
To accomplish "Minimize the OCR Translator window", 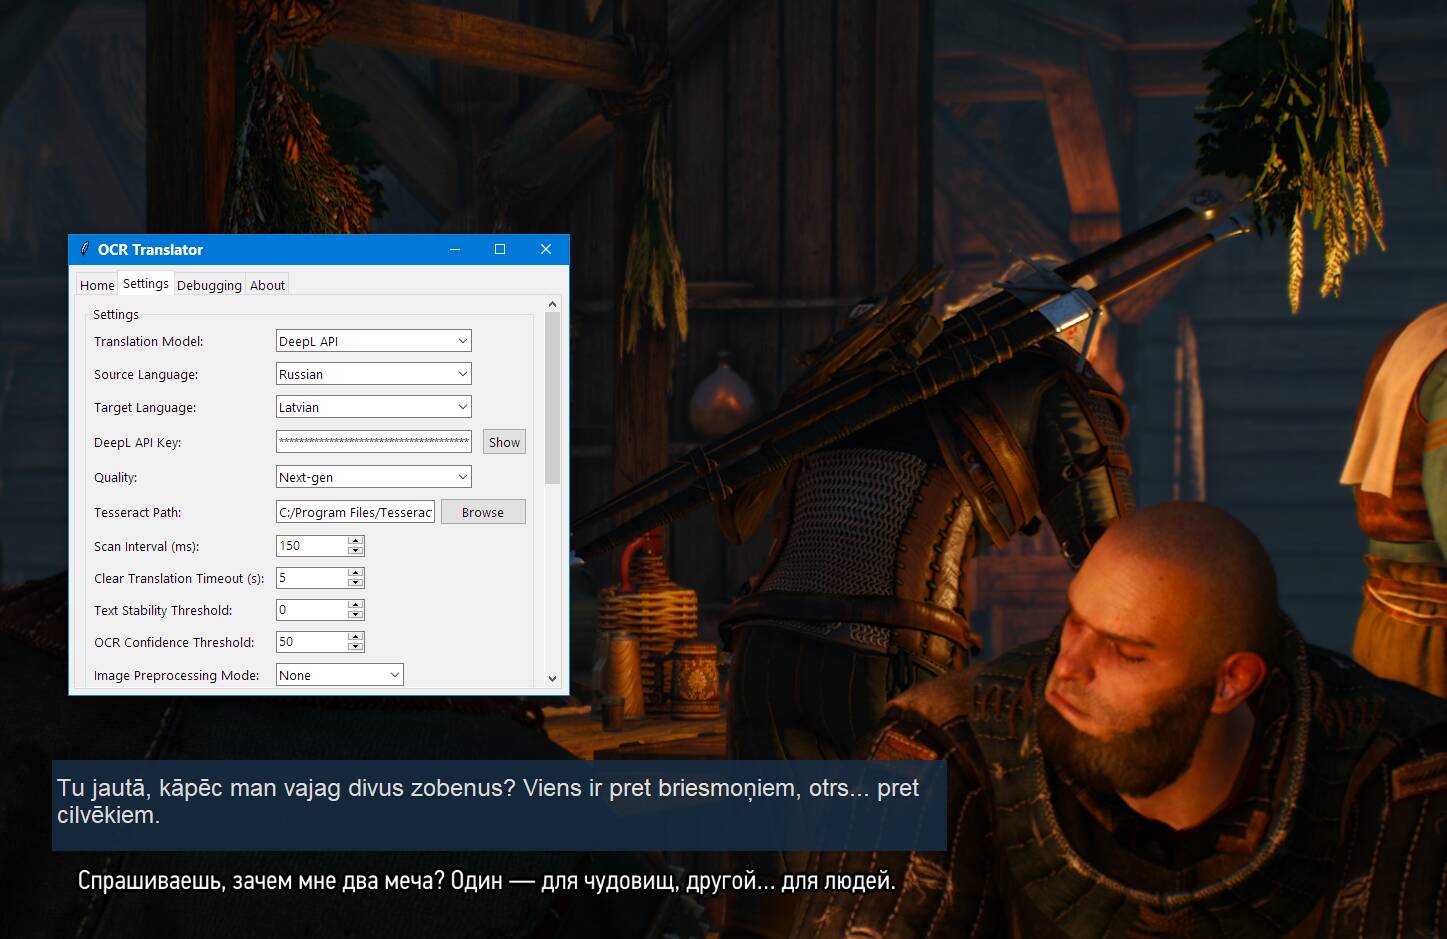I will click(455, 249).
